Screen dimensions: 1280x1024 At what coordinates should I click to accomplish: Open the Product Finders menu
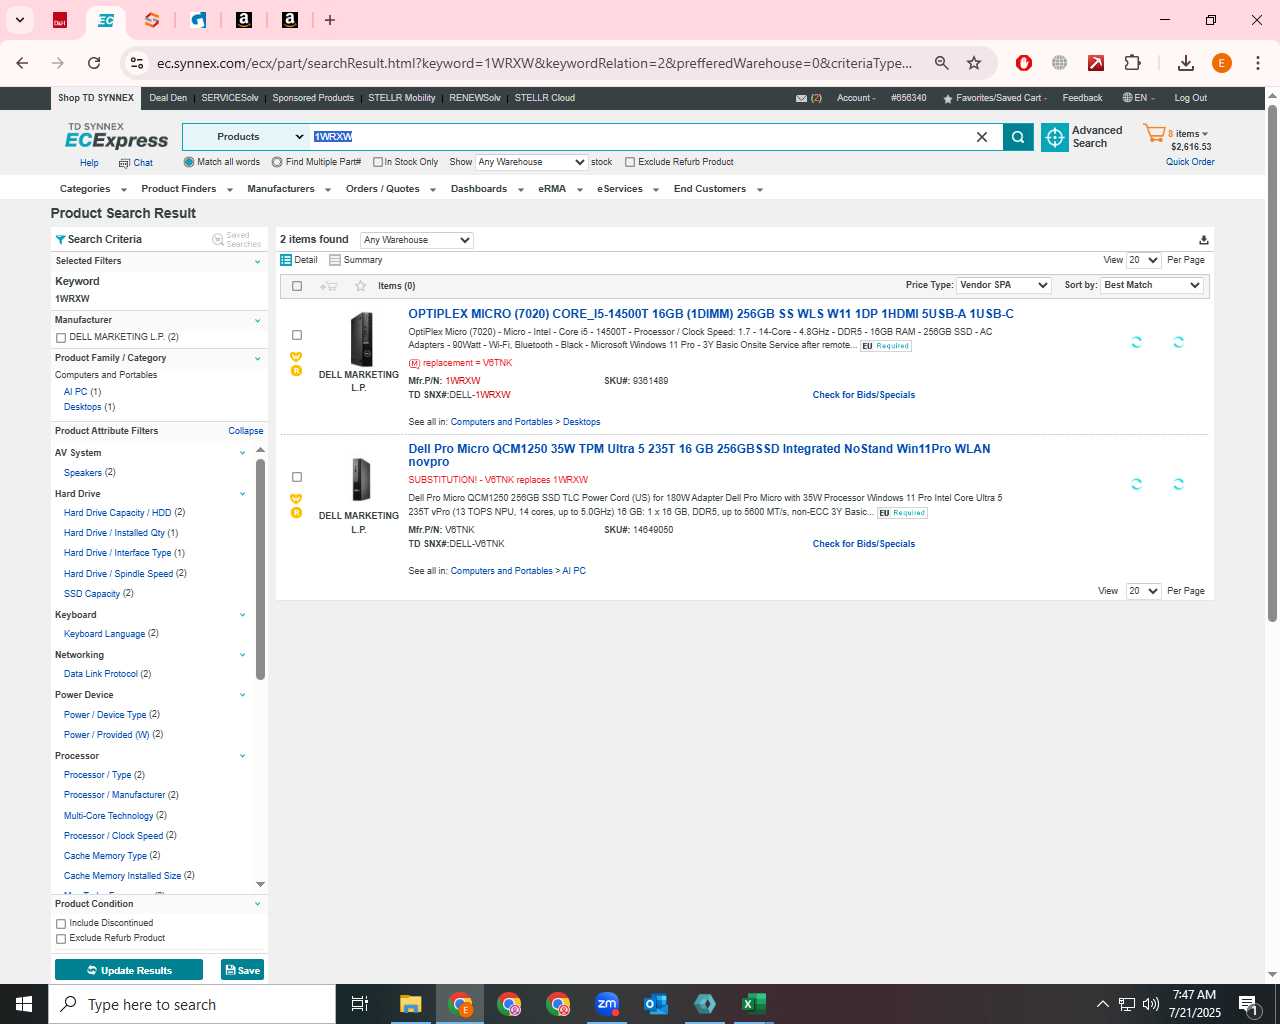[x=186, y=189]
